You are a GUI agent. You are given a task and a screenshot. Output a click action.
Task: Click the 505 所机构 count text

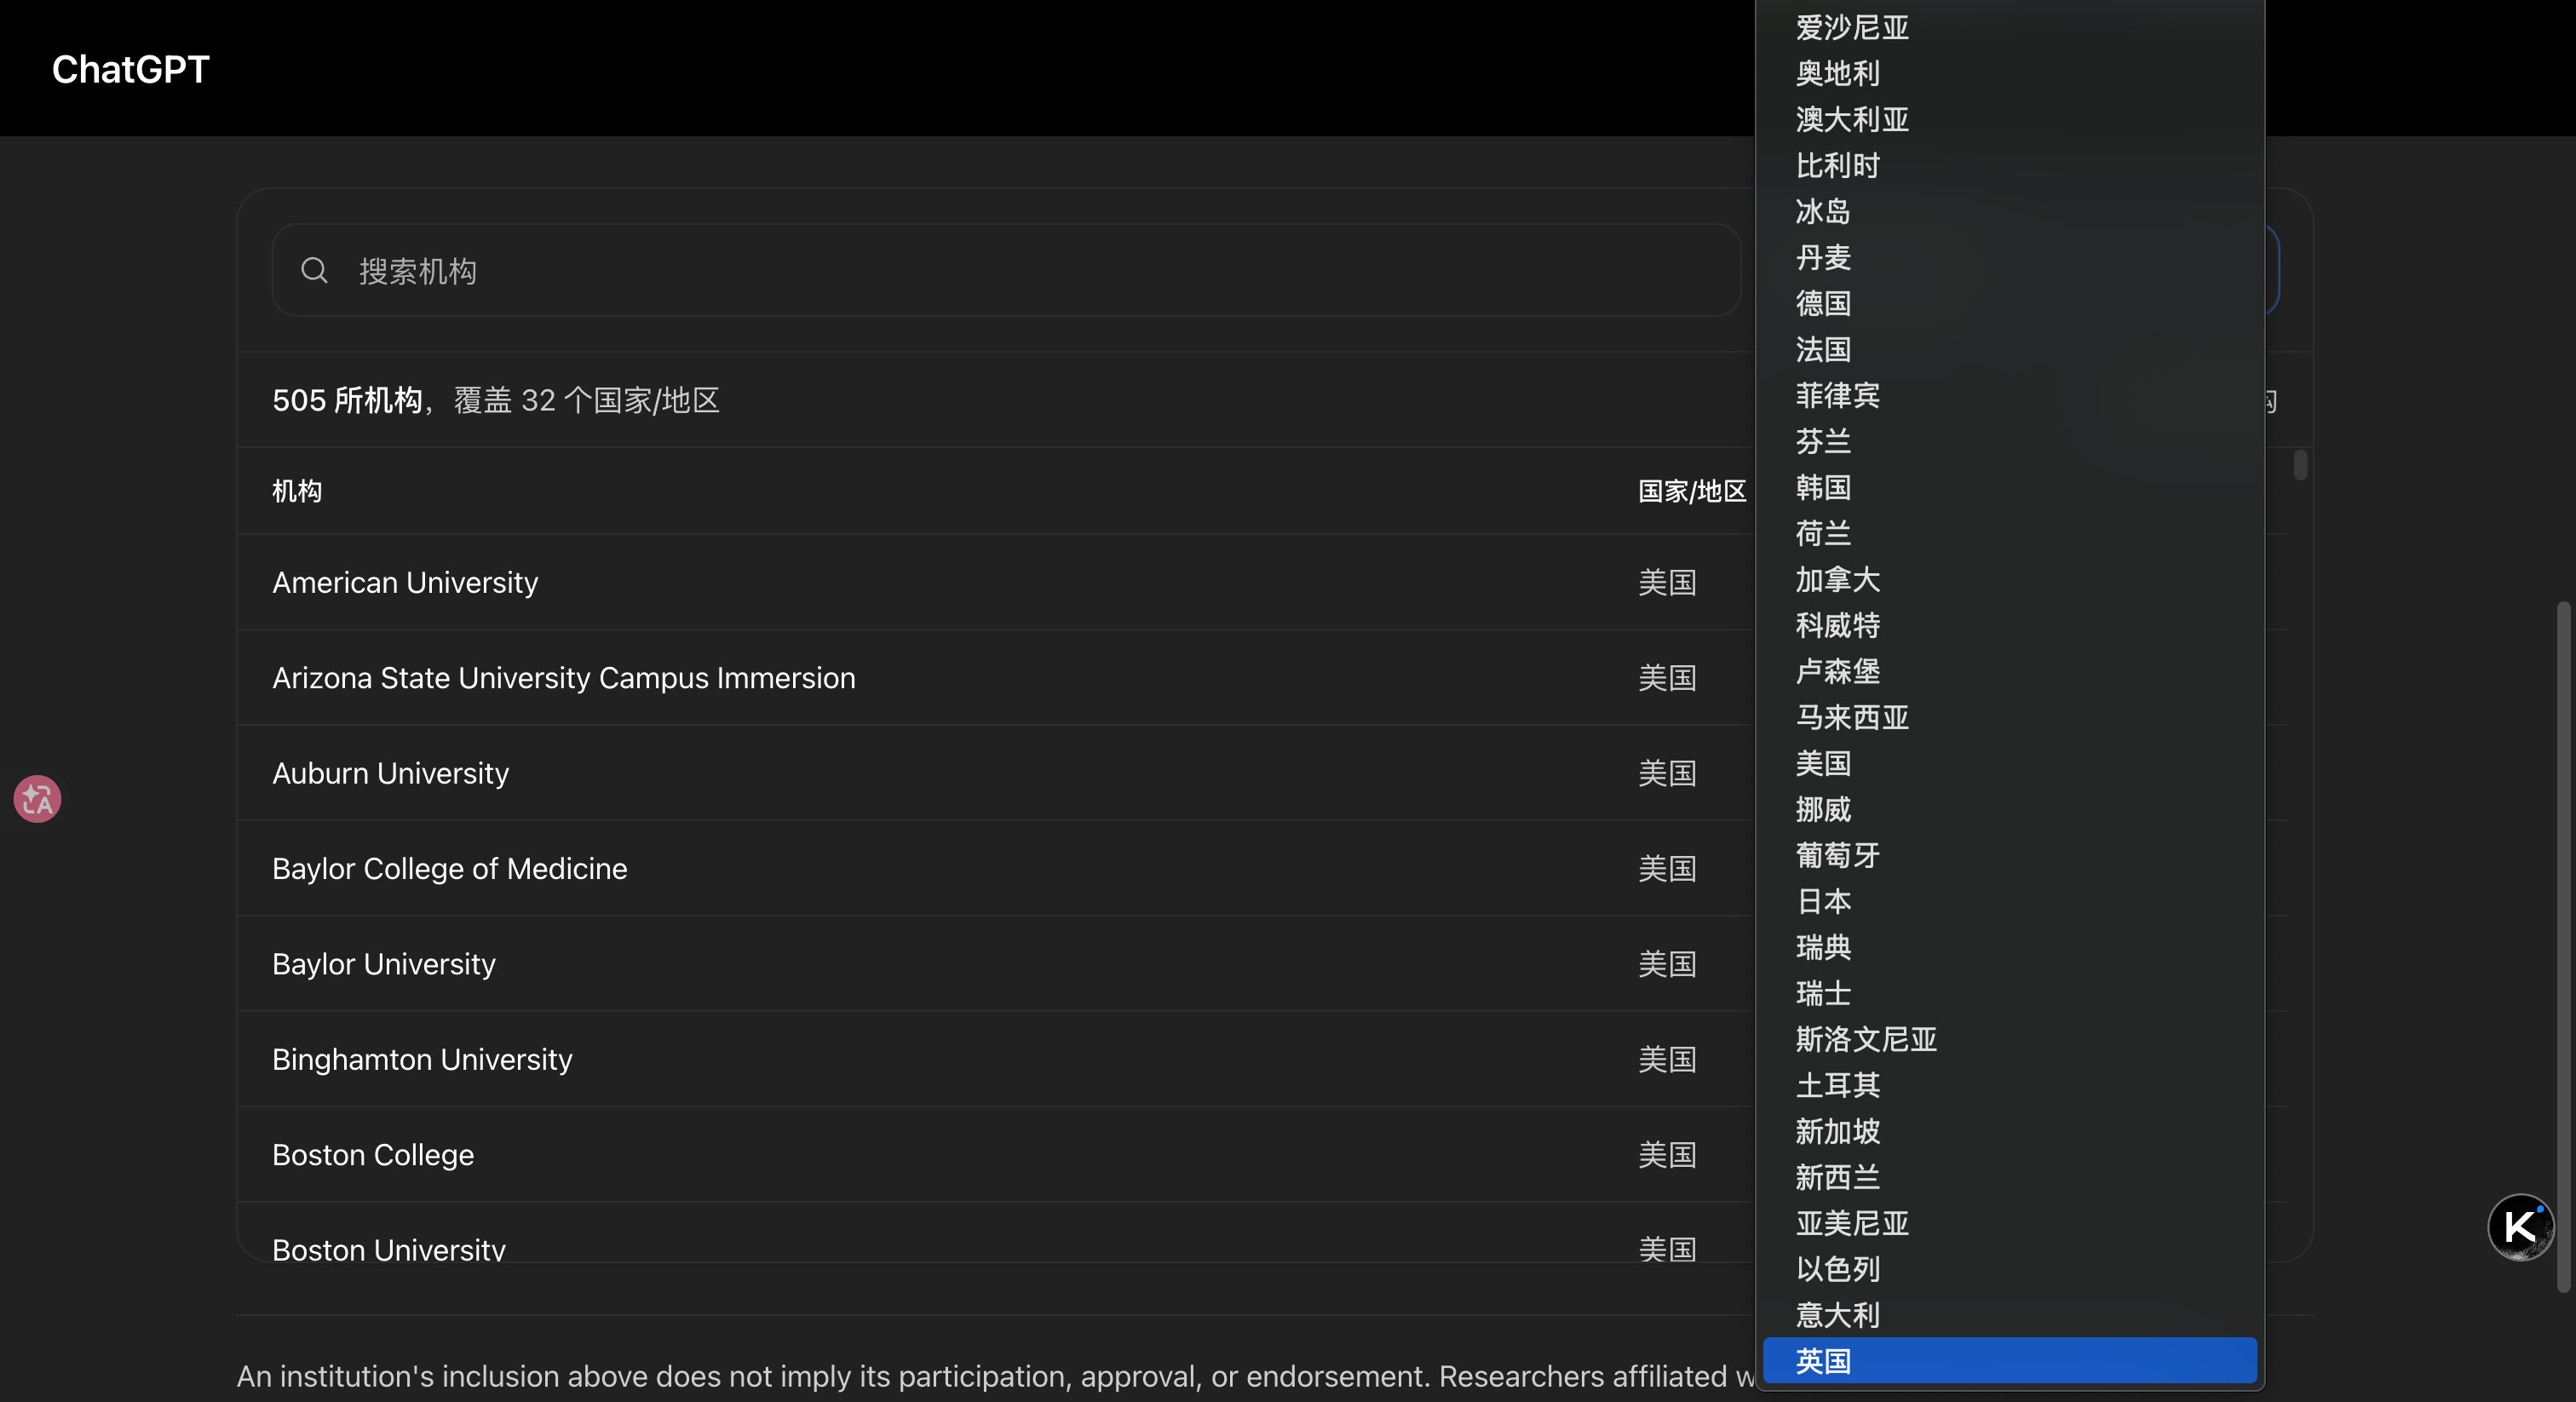pos(347,400)
